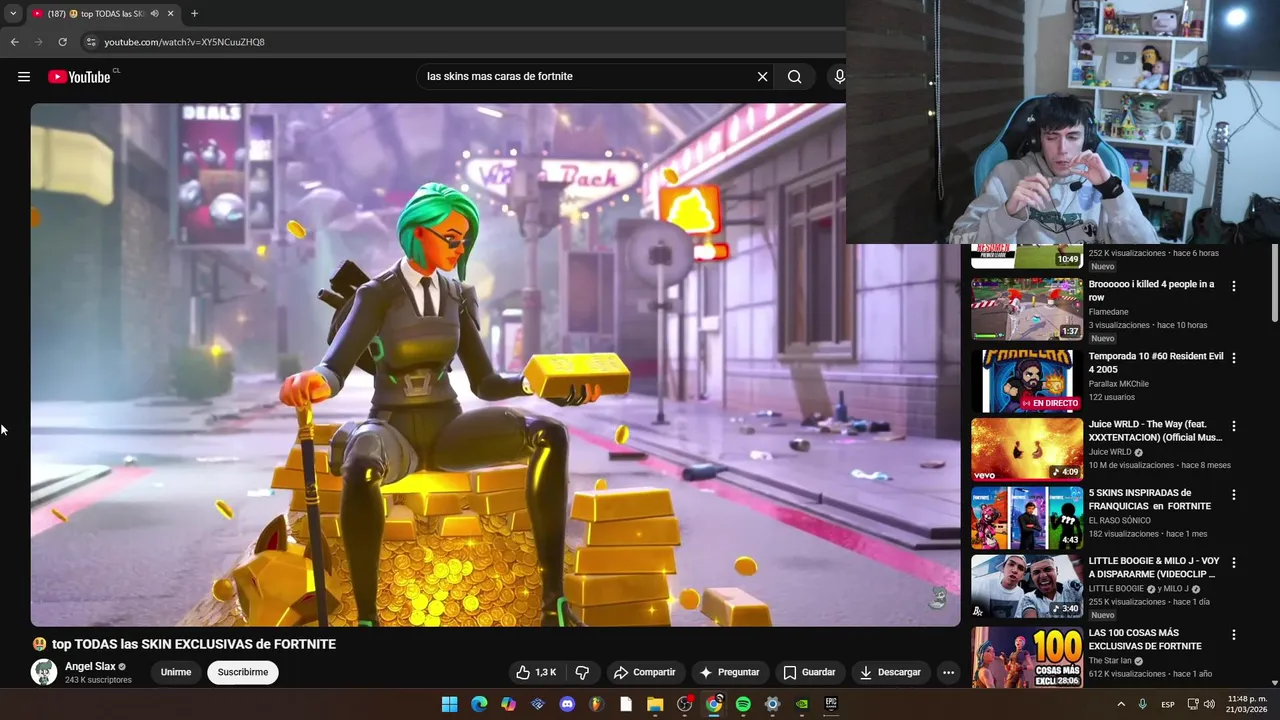Viewport: 1280px width, 720px height.
Task: Mute the tab using its speaker icon
Action: click(154, 13)
